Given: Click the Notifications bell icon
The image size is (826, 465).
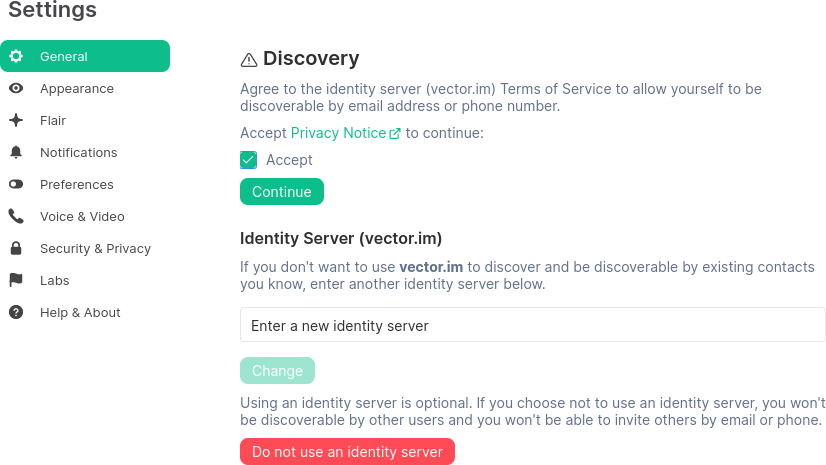Looking at the screenshot, I should [16, 152].
